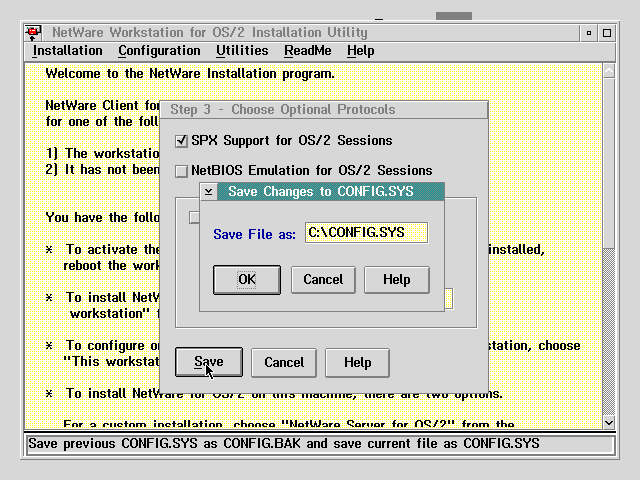Click OK in Save Changes to CONFIG.SYS

247,280
